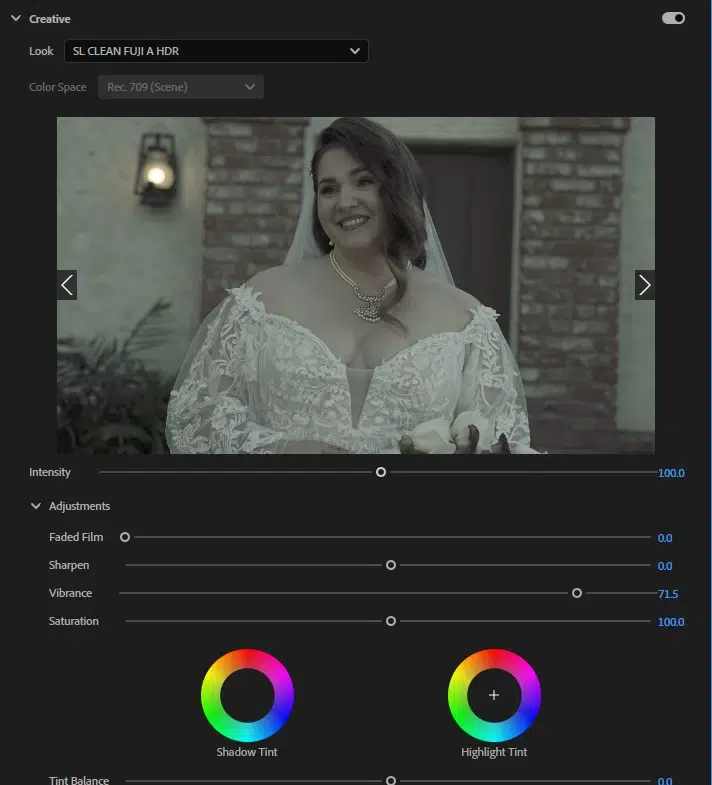Click the Tint Balance slider handle

tap(391, 780)
